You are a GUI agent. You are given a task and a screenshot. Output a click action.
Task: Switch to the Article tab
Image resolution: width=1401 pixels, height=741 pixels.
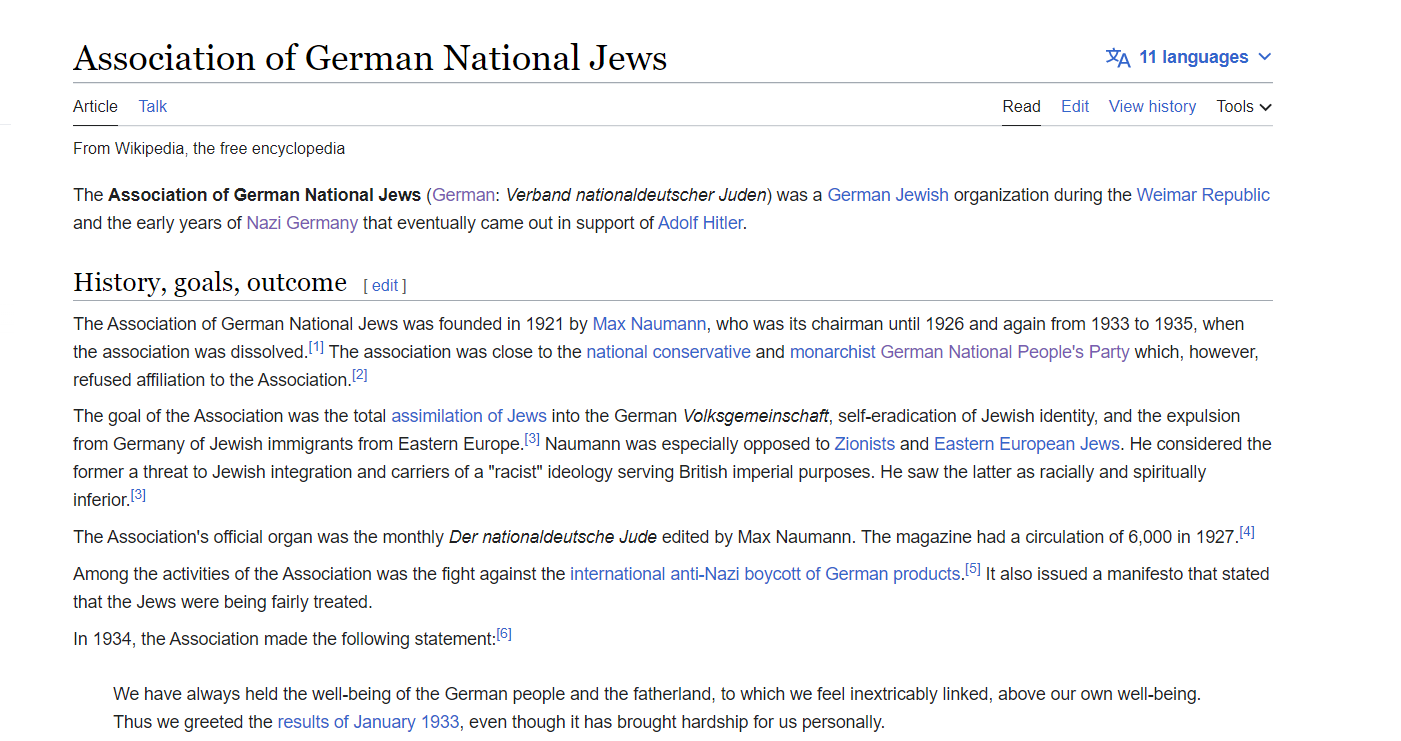(x=95, y=106)
